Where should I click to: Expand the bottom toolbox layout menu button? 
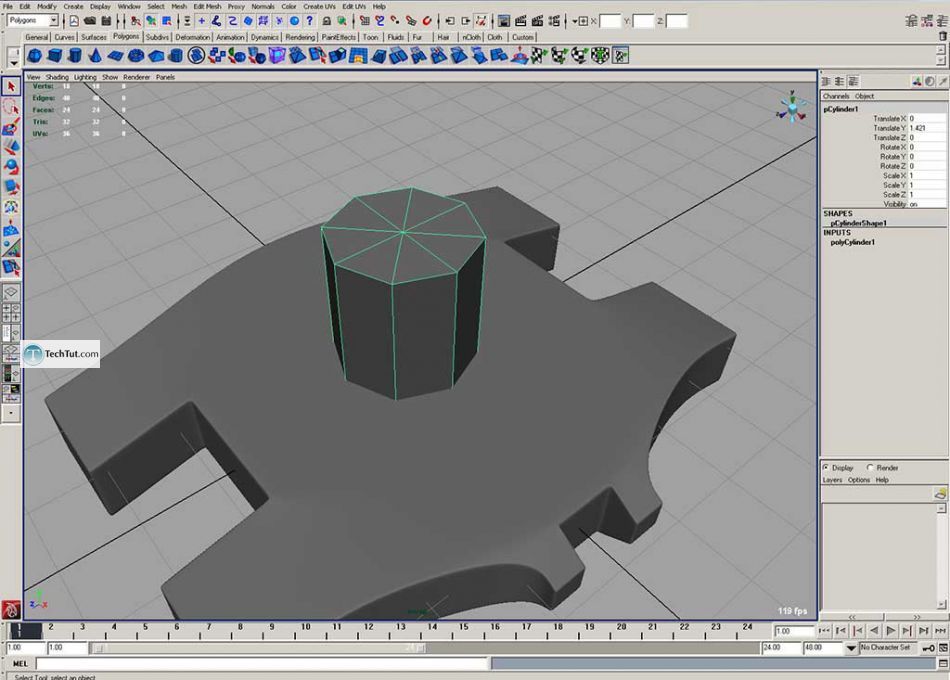(10, 413)
